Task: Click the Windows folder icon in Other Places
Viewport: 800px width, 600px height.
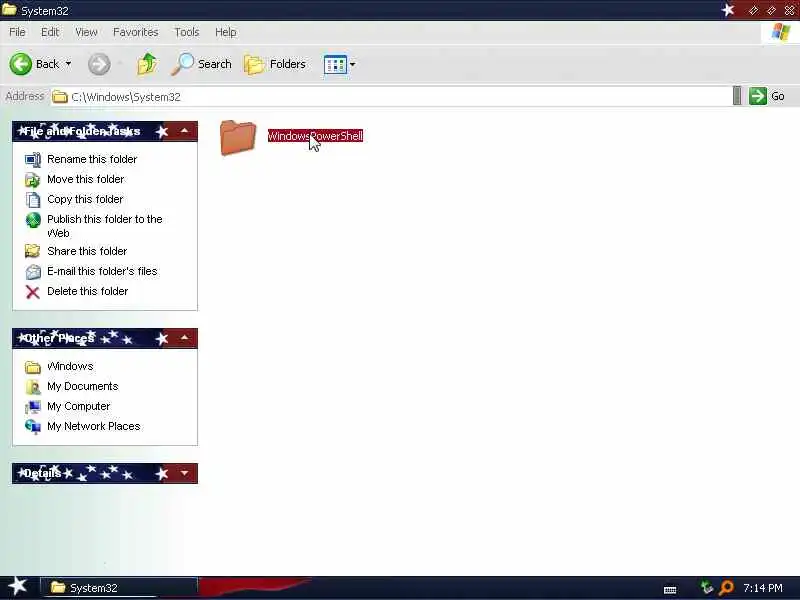Action: point(33,367)
